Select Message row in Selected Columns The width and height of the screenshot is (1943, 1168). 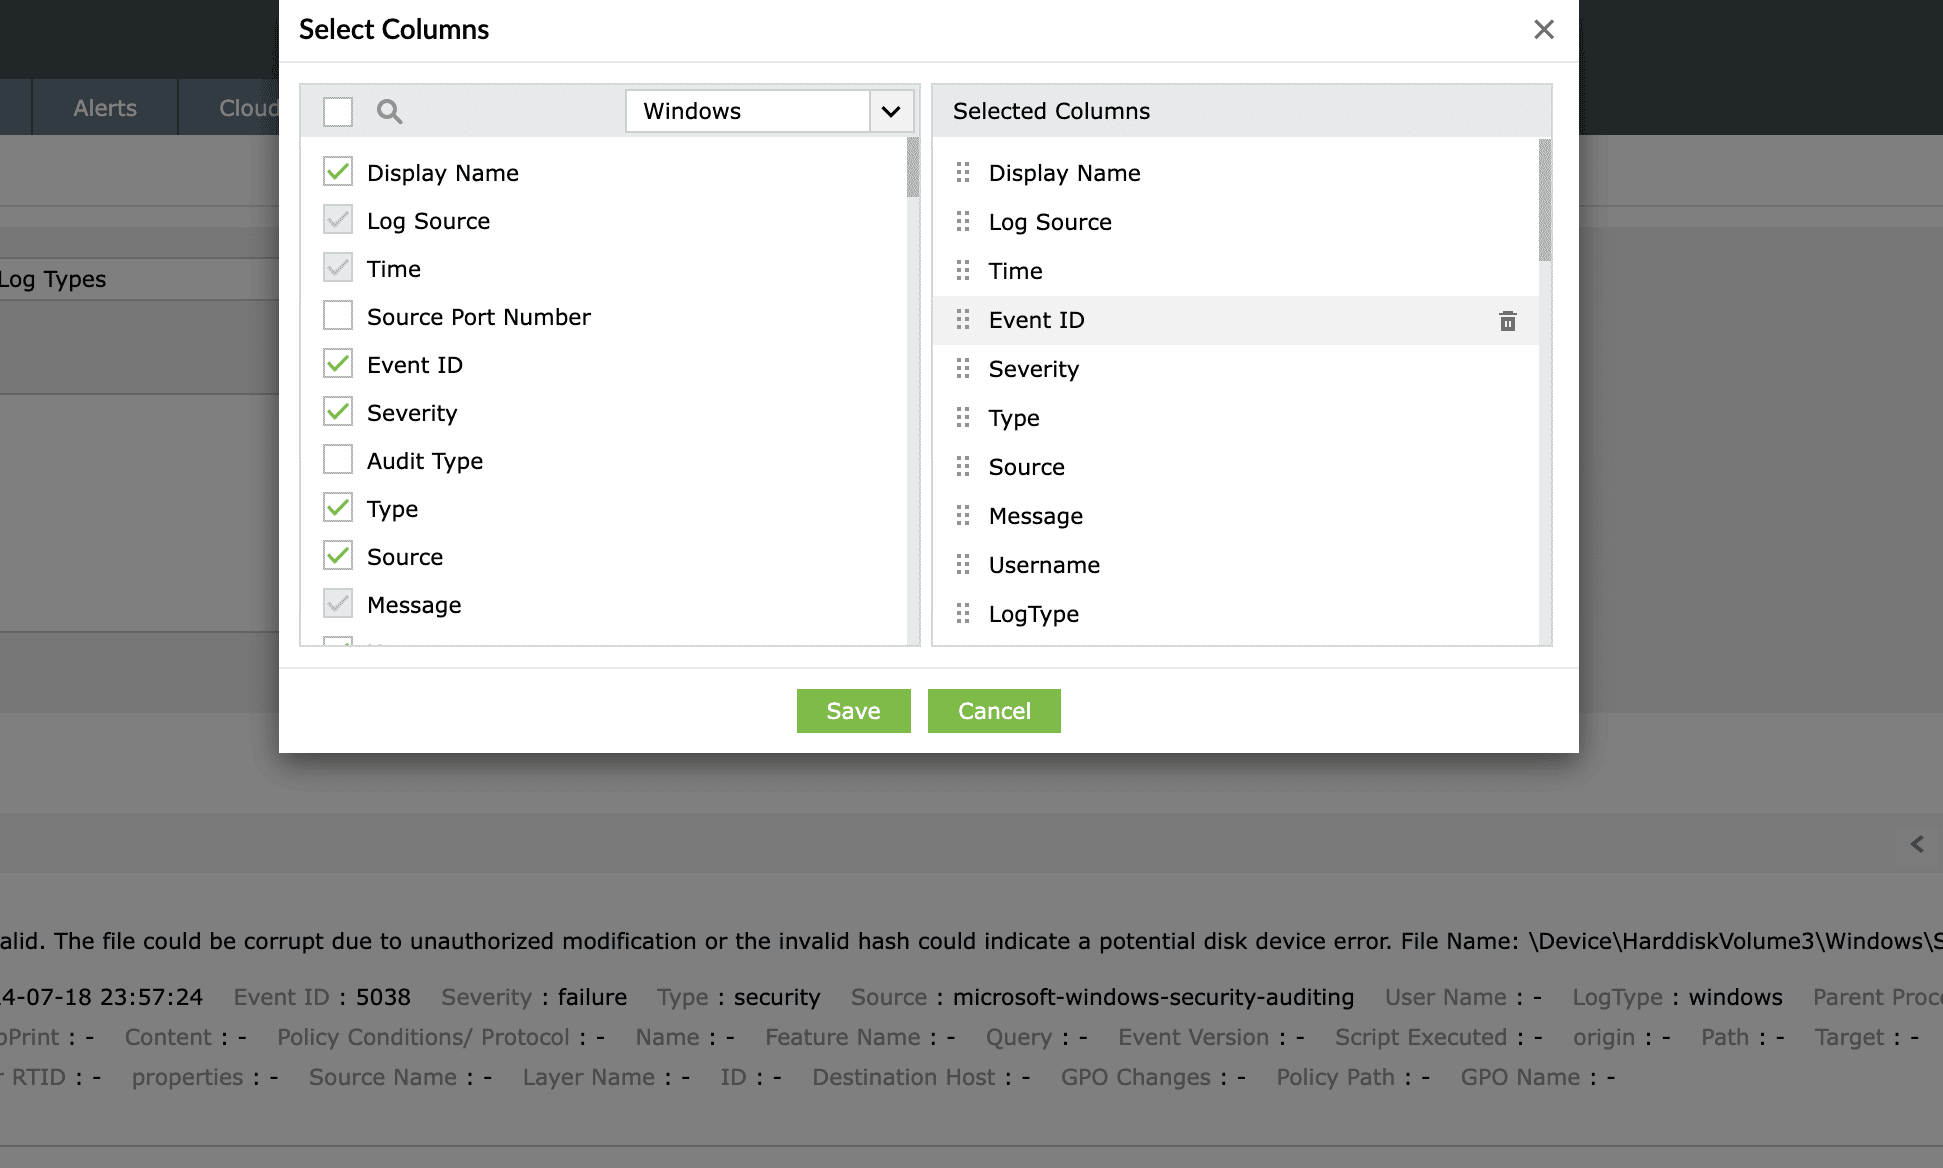click(x=1235, y=516)
